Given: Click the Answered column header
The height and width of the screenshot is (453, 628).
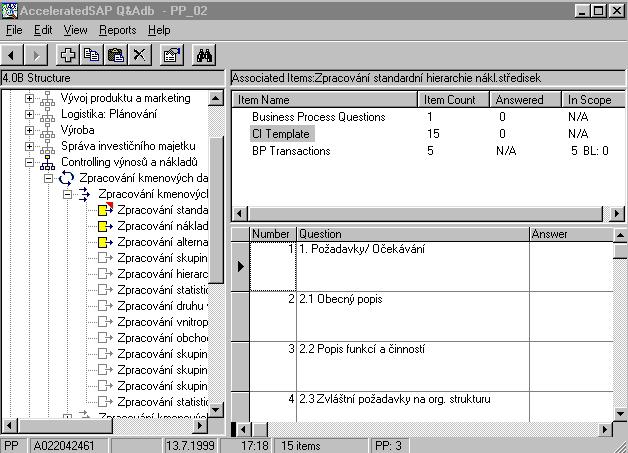Looking at the screenshot, I should tap(525, 99).
